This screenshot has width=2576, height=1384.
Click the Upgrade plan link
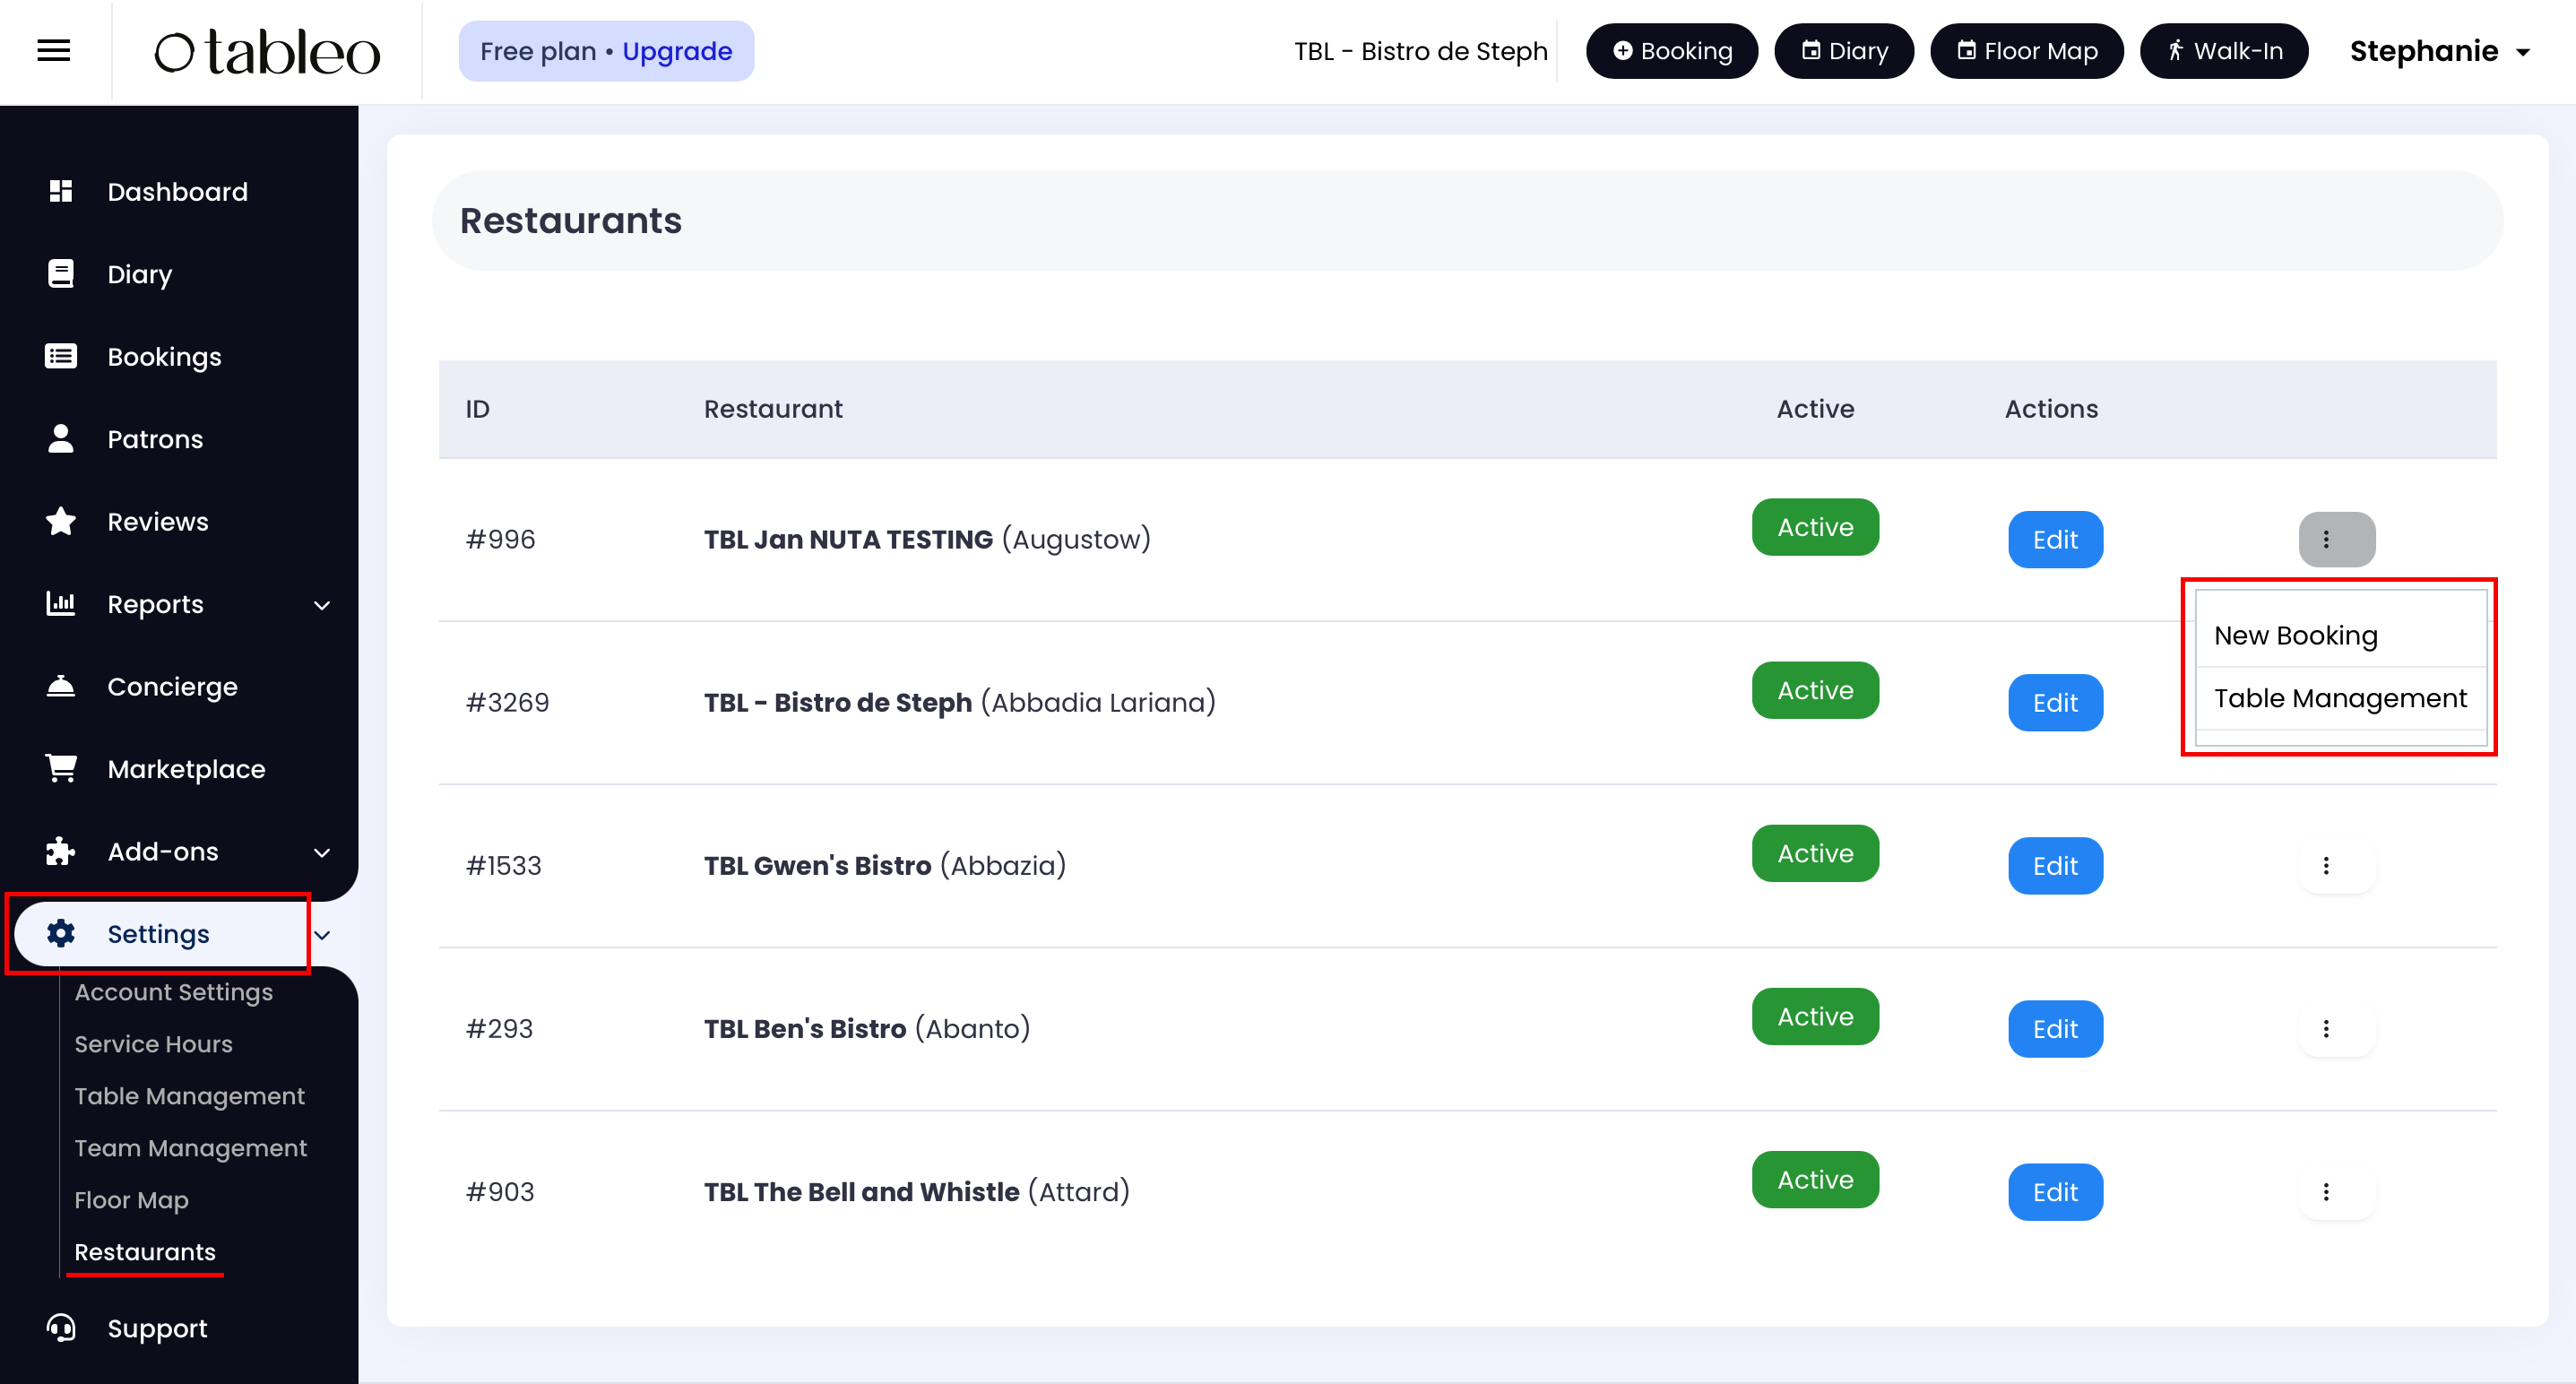click(x=677, y=51)
